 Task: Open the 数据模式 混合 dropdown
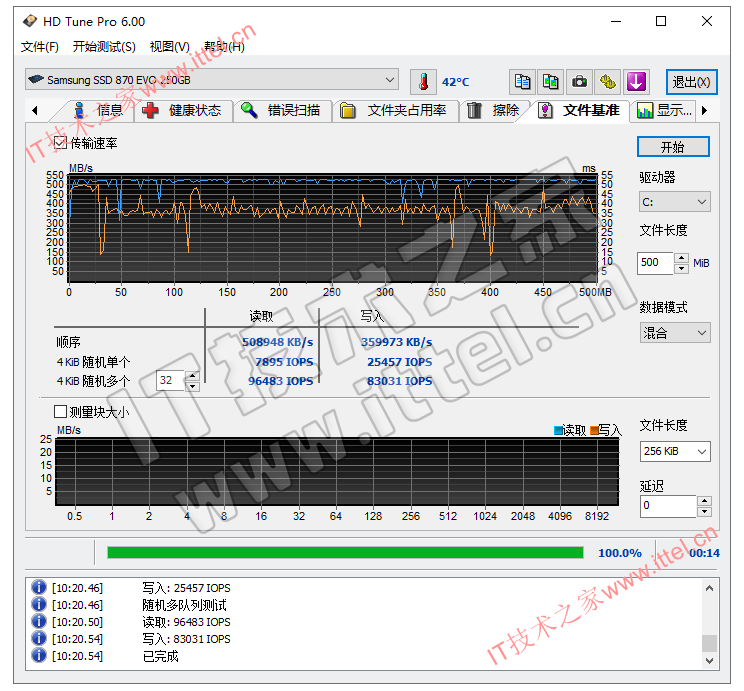coord(674,332)
